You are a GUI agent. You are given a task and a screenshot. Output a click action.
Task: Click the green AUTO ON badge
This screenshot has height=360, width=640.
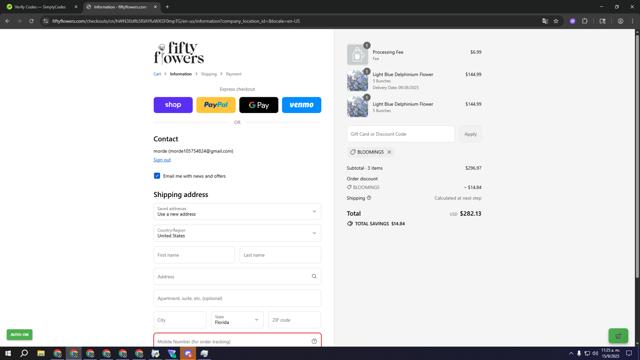coord(20,335)
